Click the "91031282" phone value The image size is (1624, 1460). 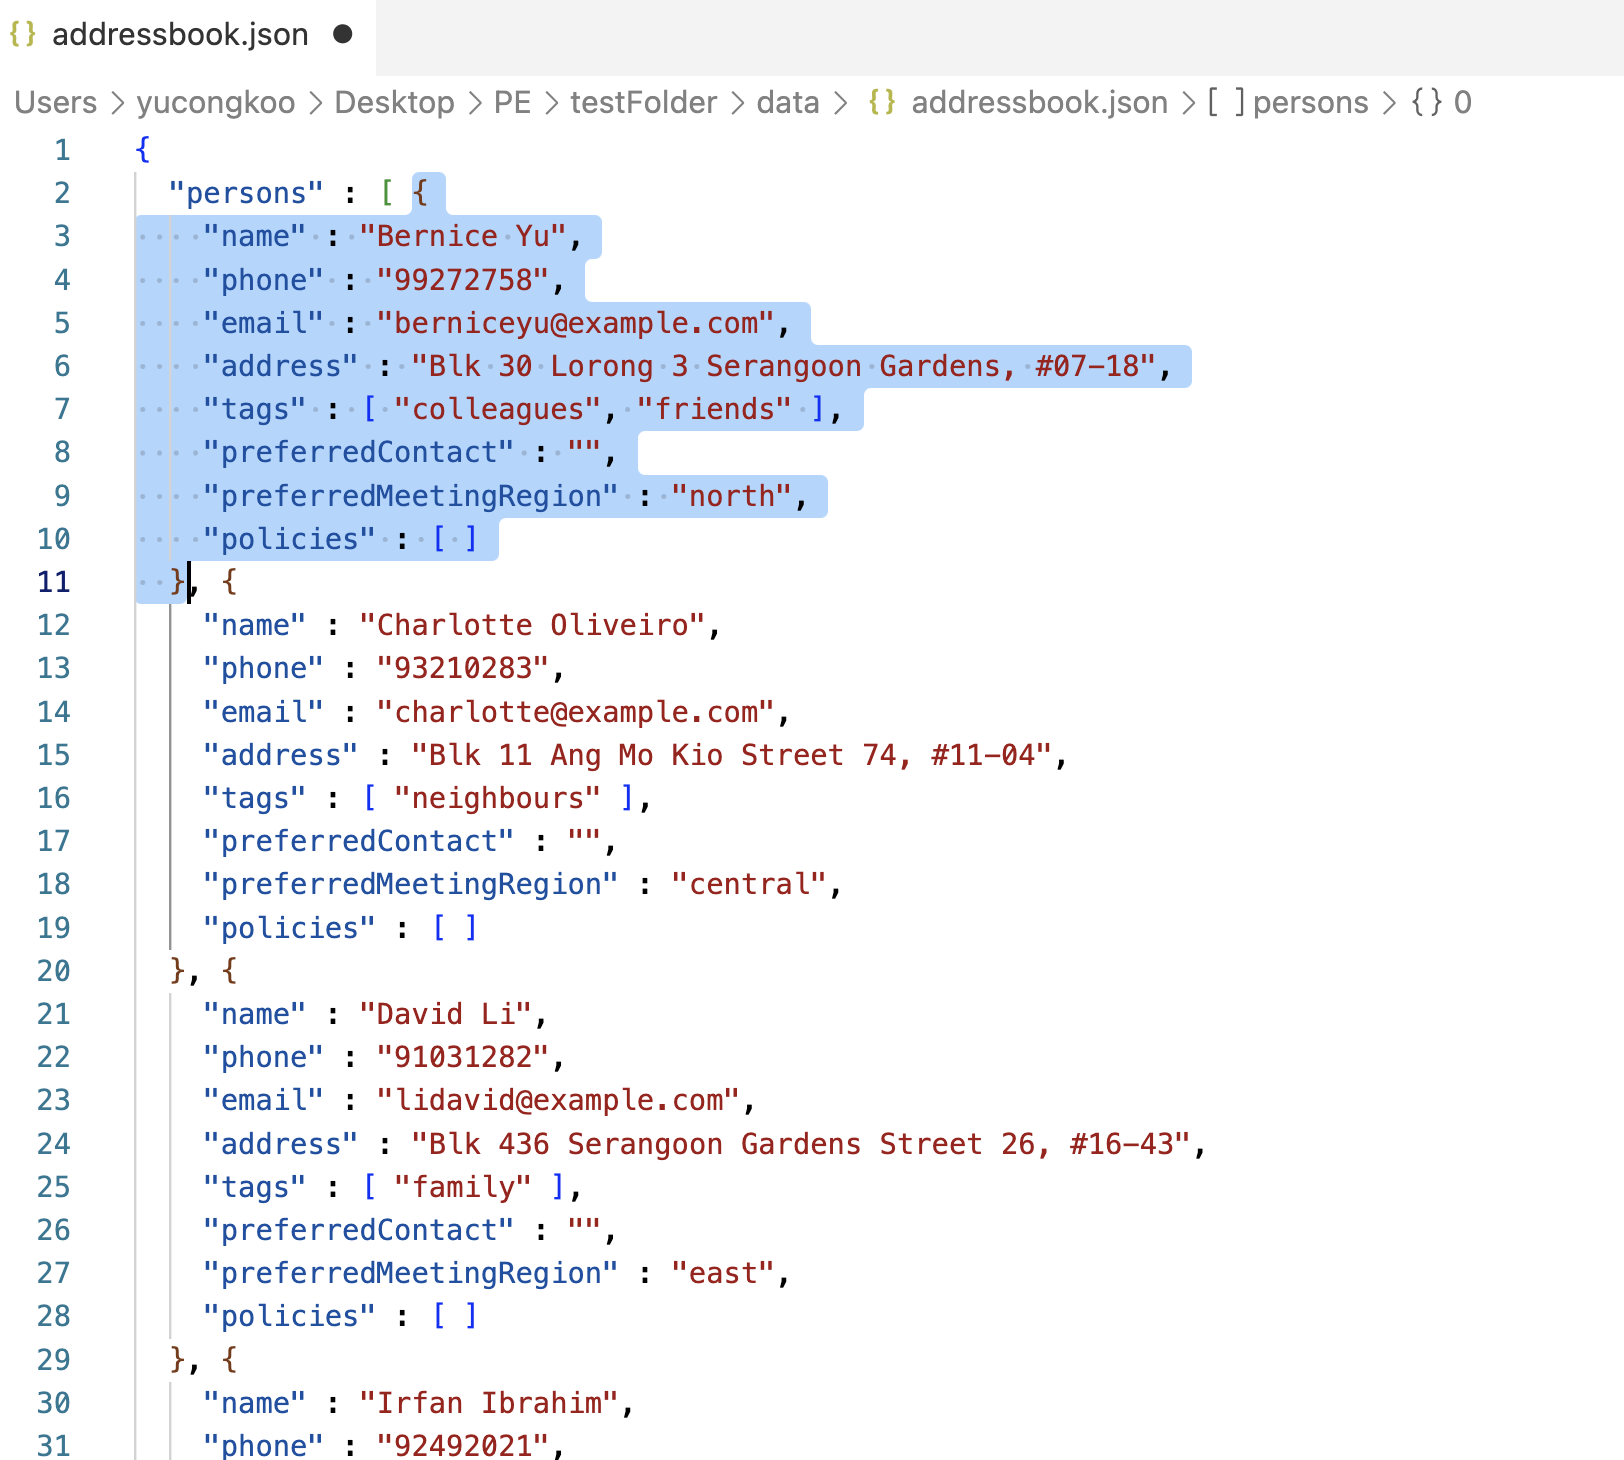[464, 1057]
